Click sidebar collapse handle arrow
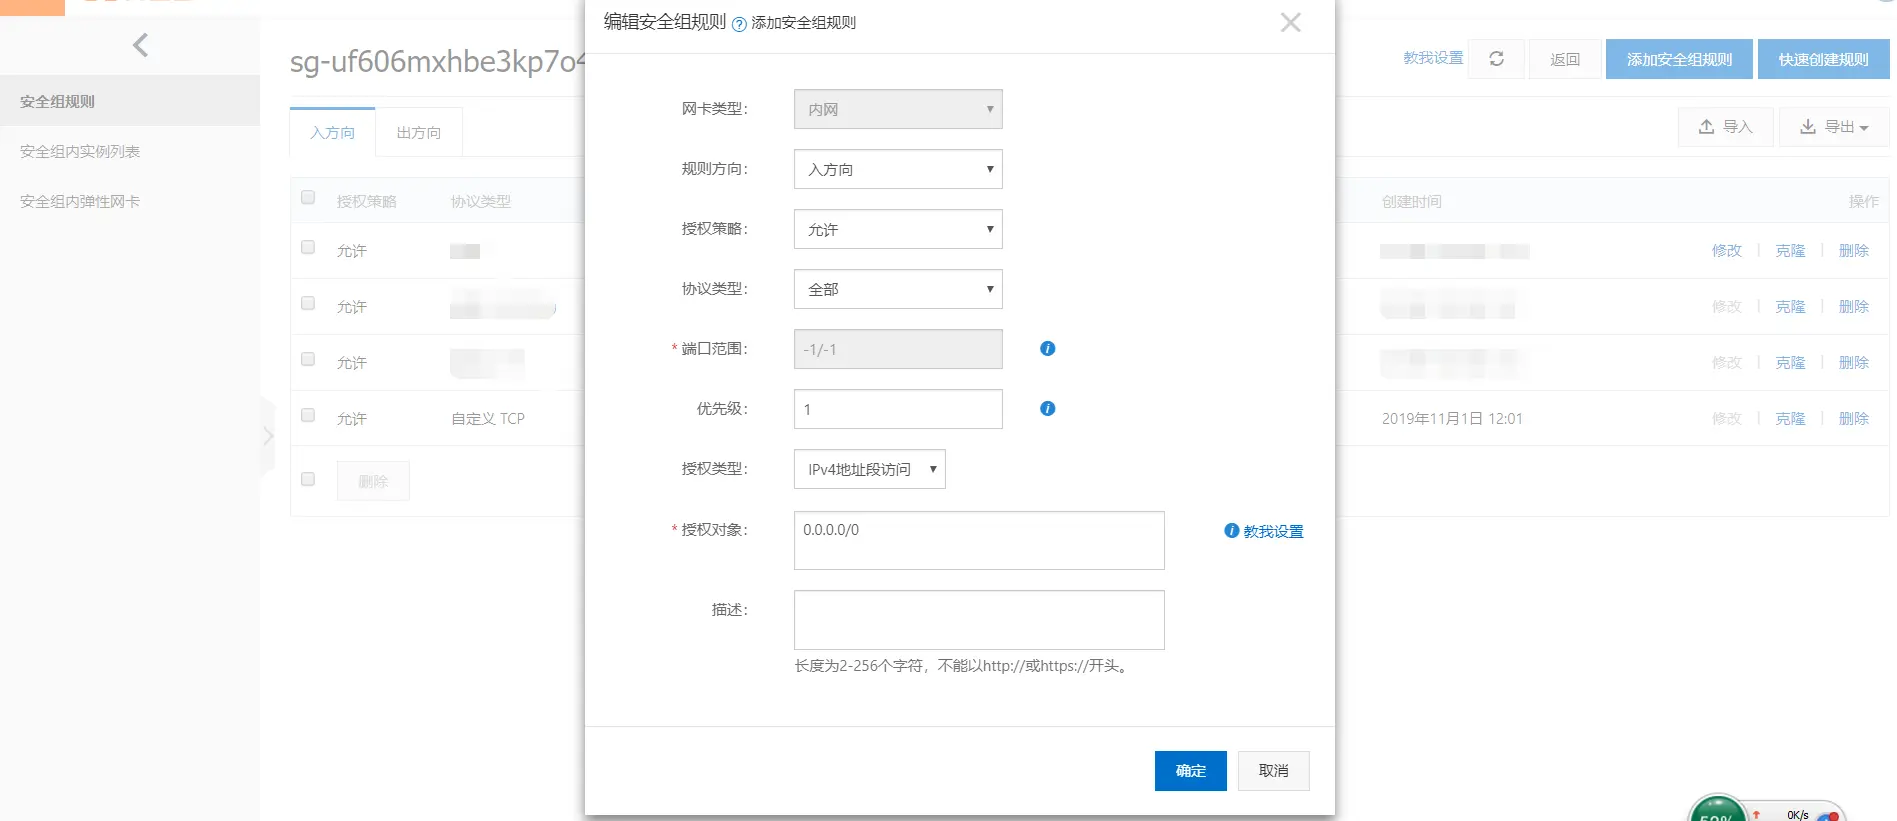This screenshot has height=821, width=1897. tap(267, 436)
